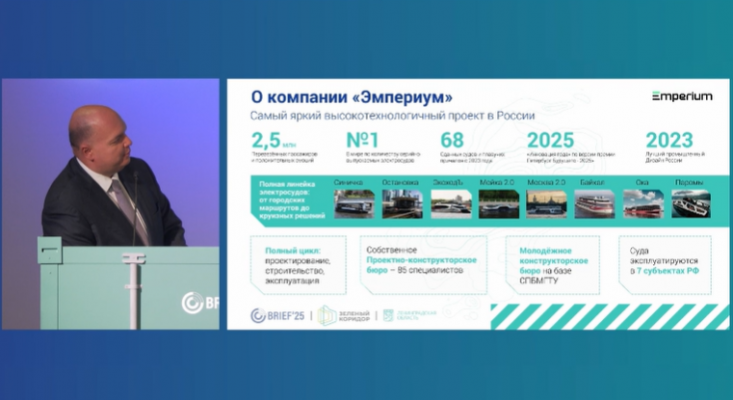The height and width of the screenshot is (400, 733).
Task: Click the '2023' statistic
Action: click(x=669, y=140)
